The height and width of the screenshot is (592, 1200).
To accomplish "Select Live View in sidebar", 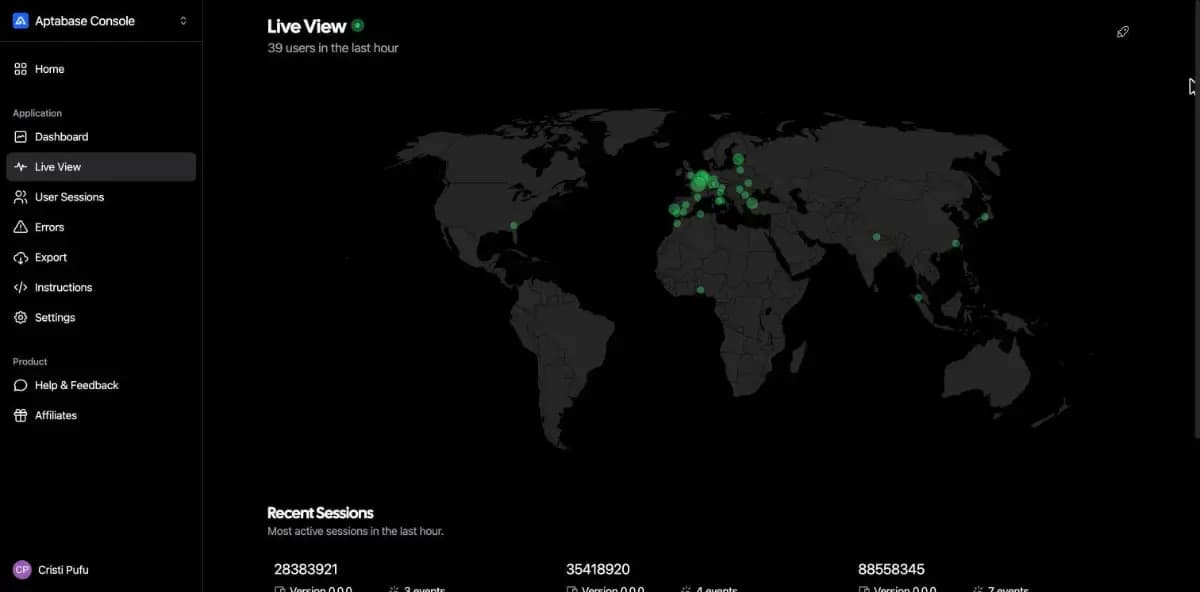I will point(101,167).
